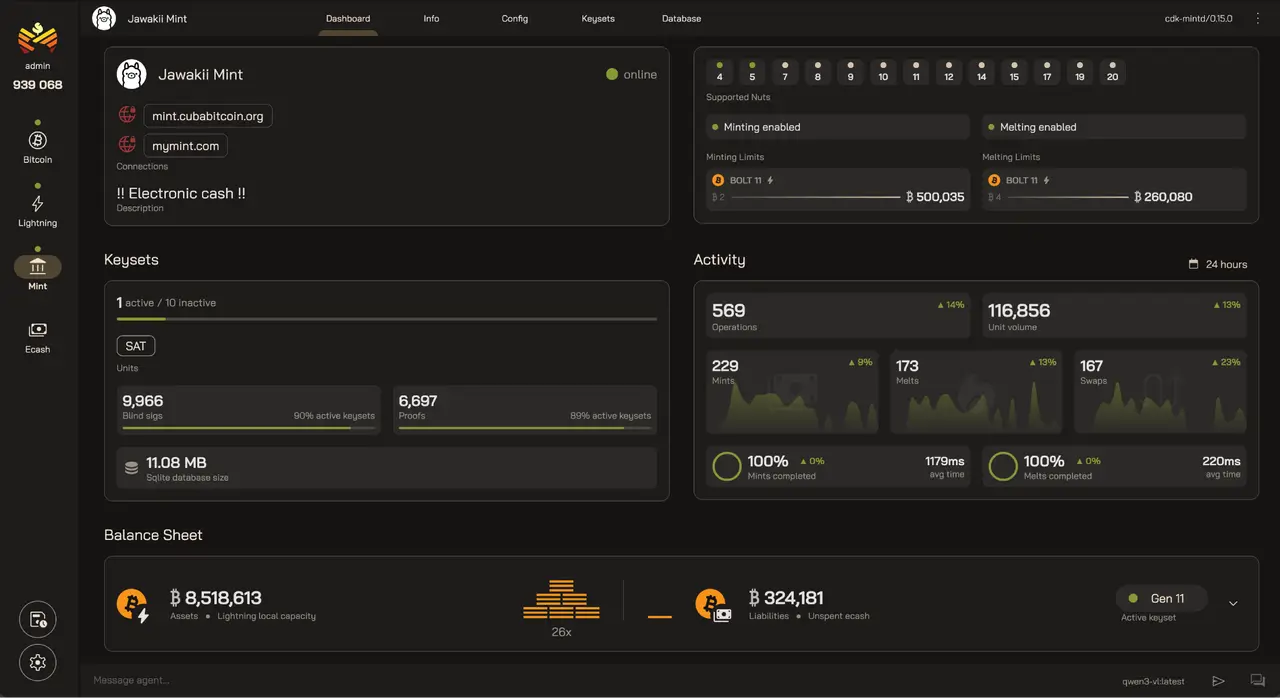Click the llama avatar in top bar
This screenshot has width=1280, height=698.
104,18
